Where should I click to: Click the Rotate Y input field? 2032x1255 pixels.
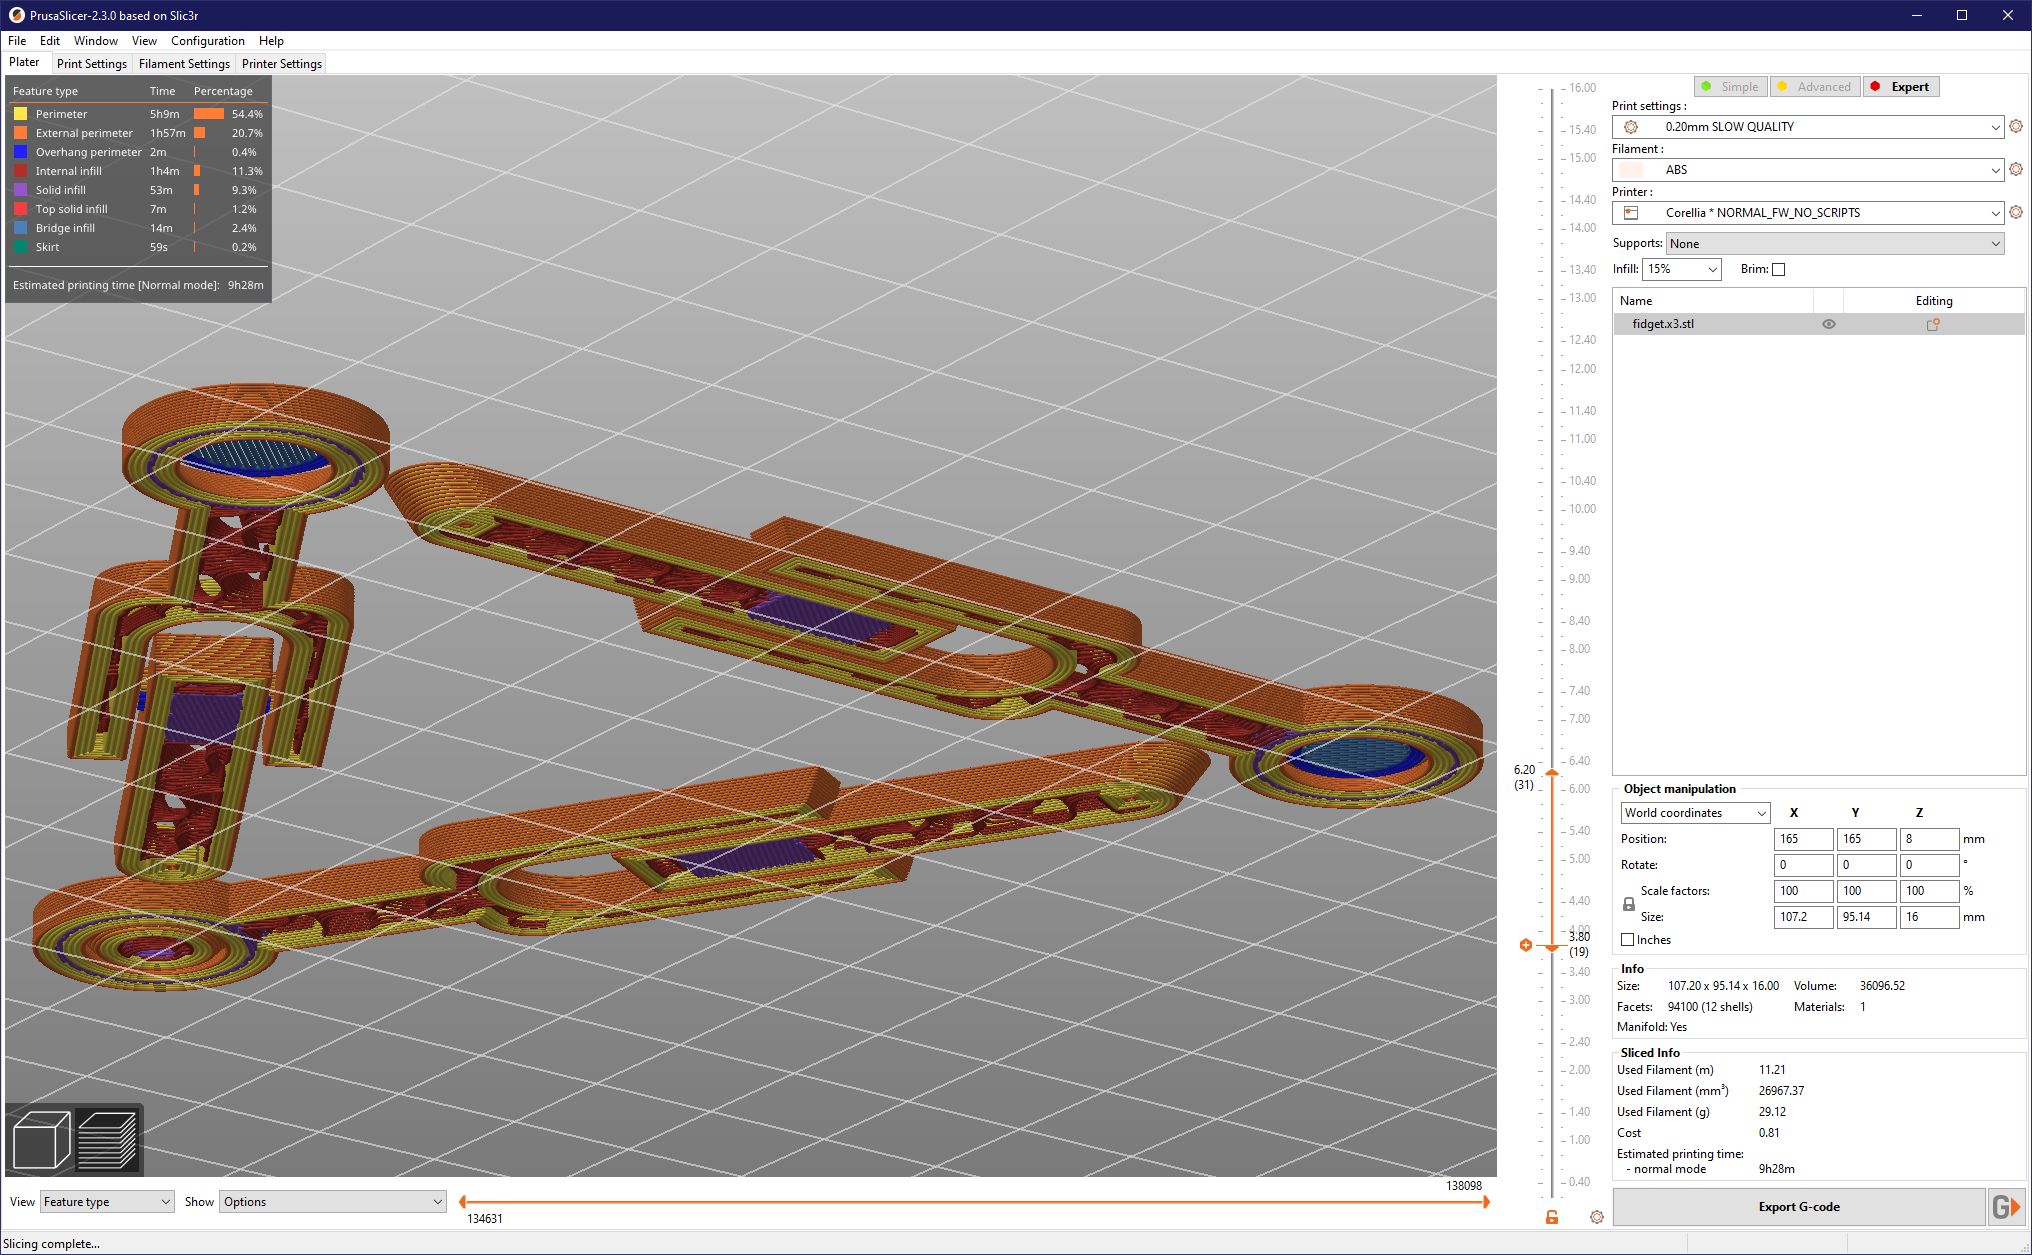(1867, 865)
